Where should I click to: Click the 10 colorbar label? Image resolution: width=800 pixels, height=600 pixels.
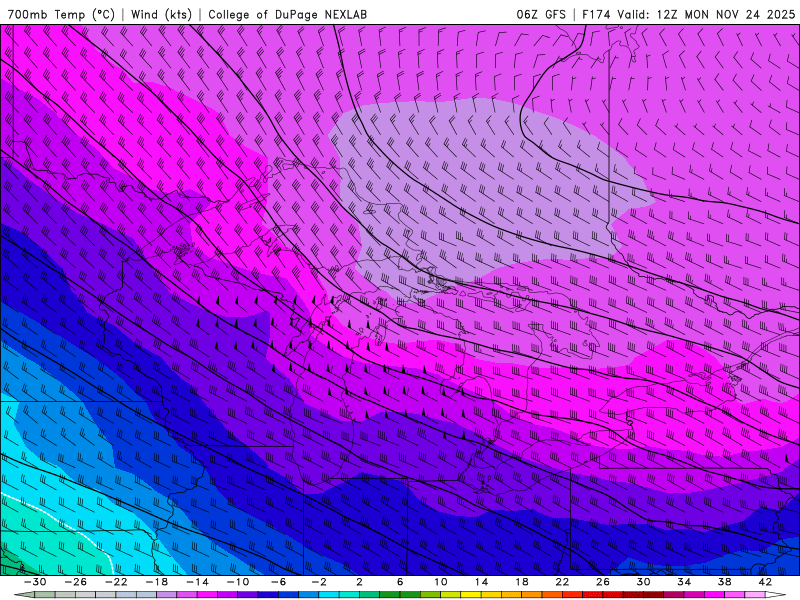(x=441, y=582)
